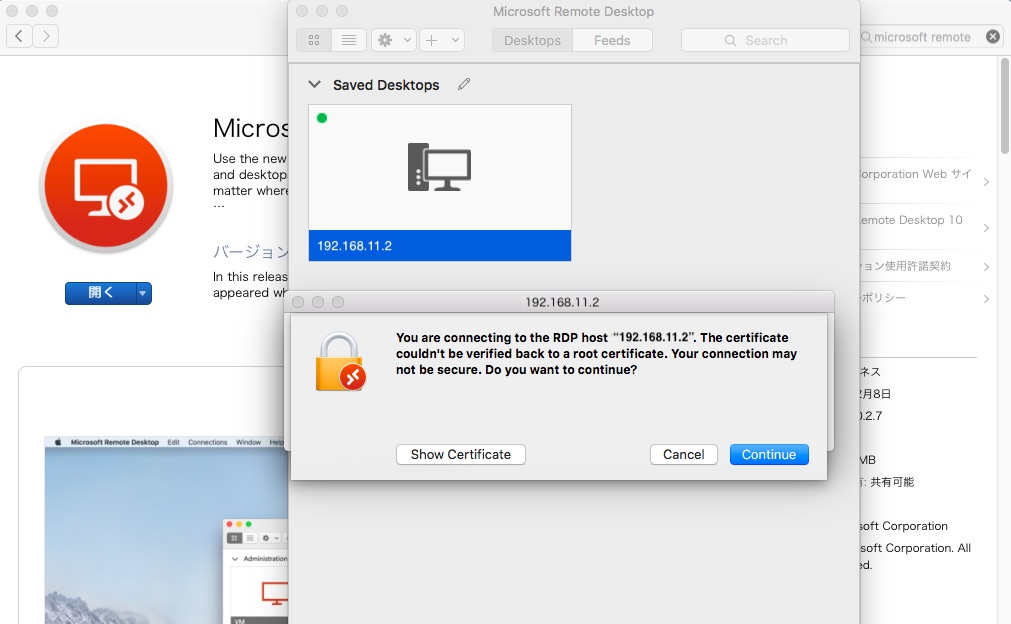
Task: Click the Microsoft Remote Desktop app icon
Action: pyautogui.click(x=106, y=189)
